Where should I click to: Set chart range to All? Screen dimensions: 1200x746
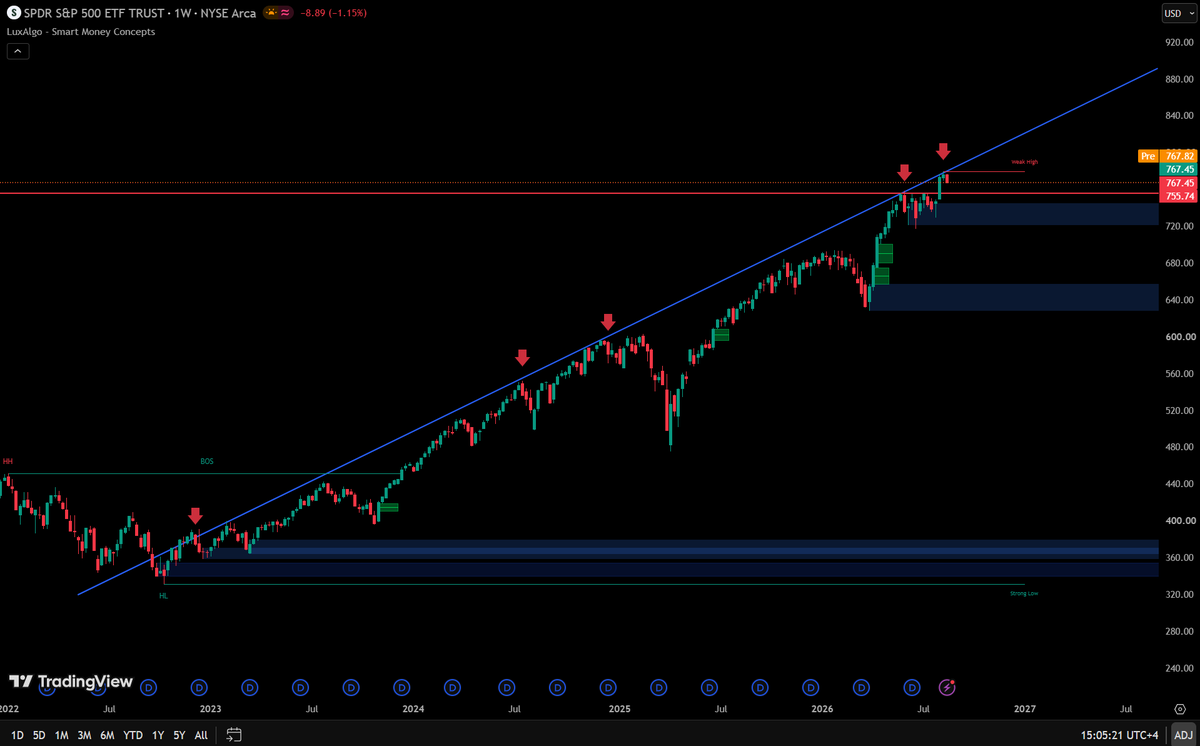[x=201, y=735]
